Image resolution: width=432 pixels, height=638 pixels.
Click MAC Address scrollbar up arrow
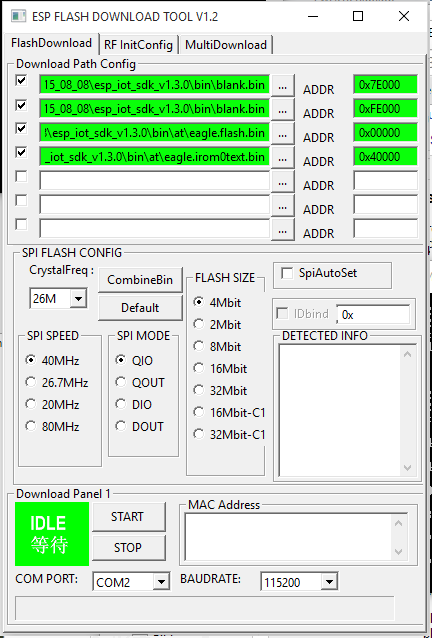point(399,524)
